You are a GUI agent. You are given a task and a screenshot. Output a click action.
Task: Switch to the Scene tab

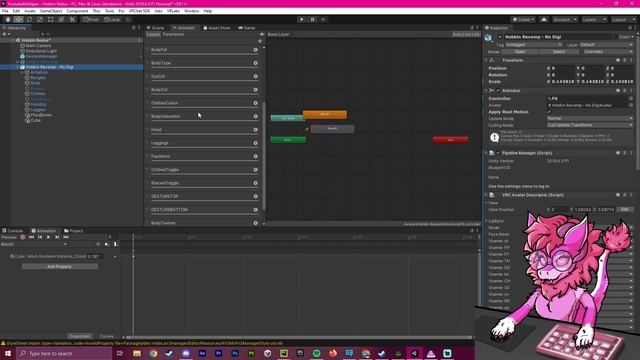pyautogui.click(x=155, y=28)
